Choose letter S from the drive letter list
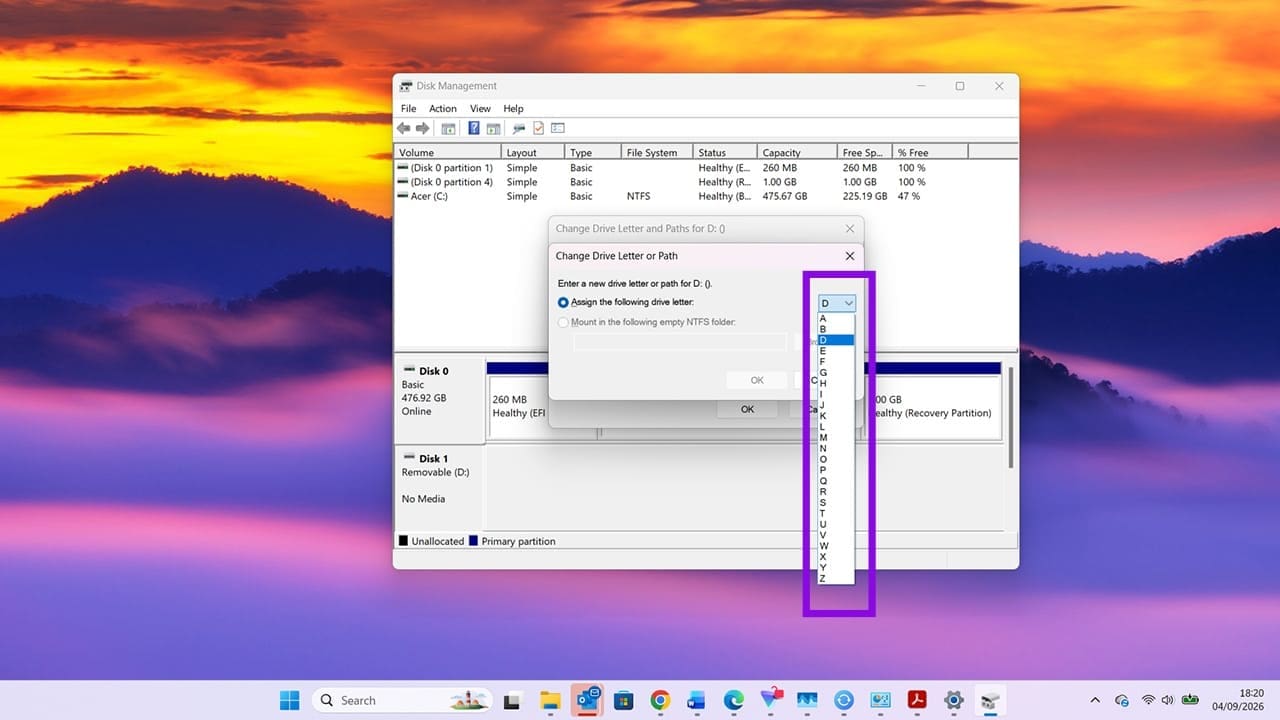1280x720 pixels. pyautogui.click(x=836, y=502)
